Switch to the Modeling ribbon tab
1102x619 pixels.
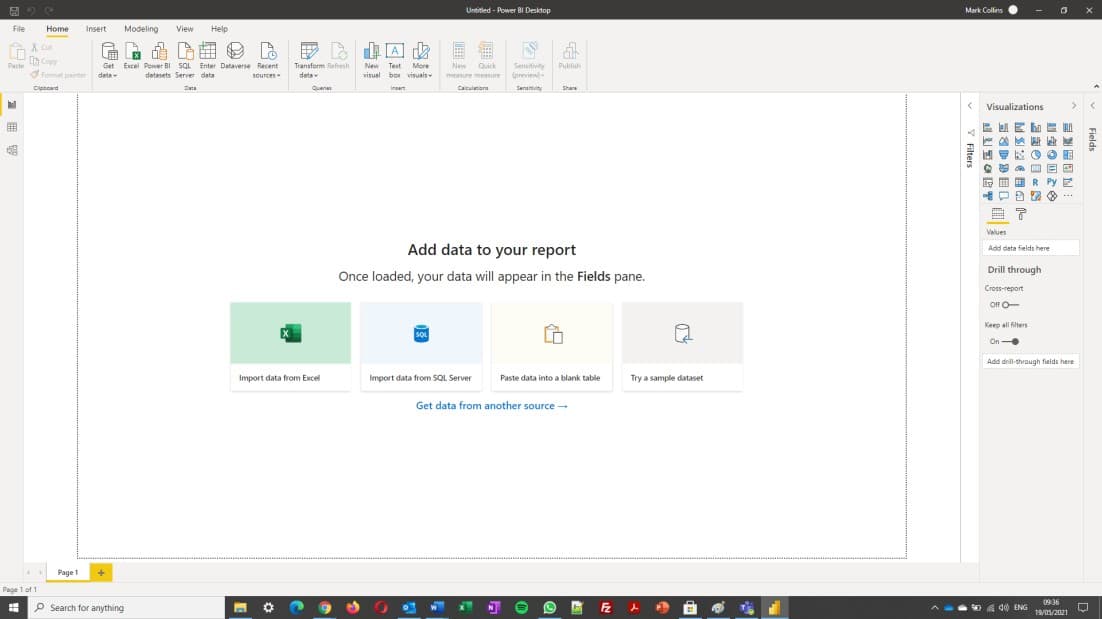tap(141, 29)
